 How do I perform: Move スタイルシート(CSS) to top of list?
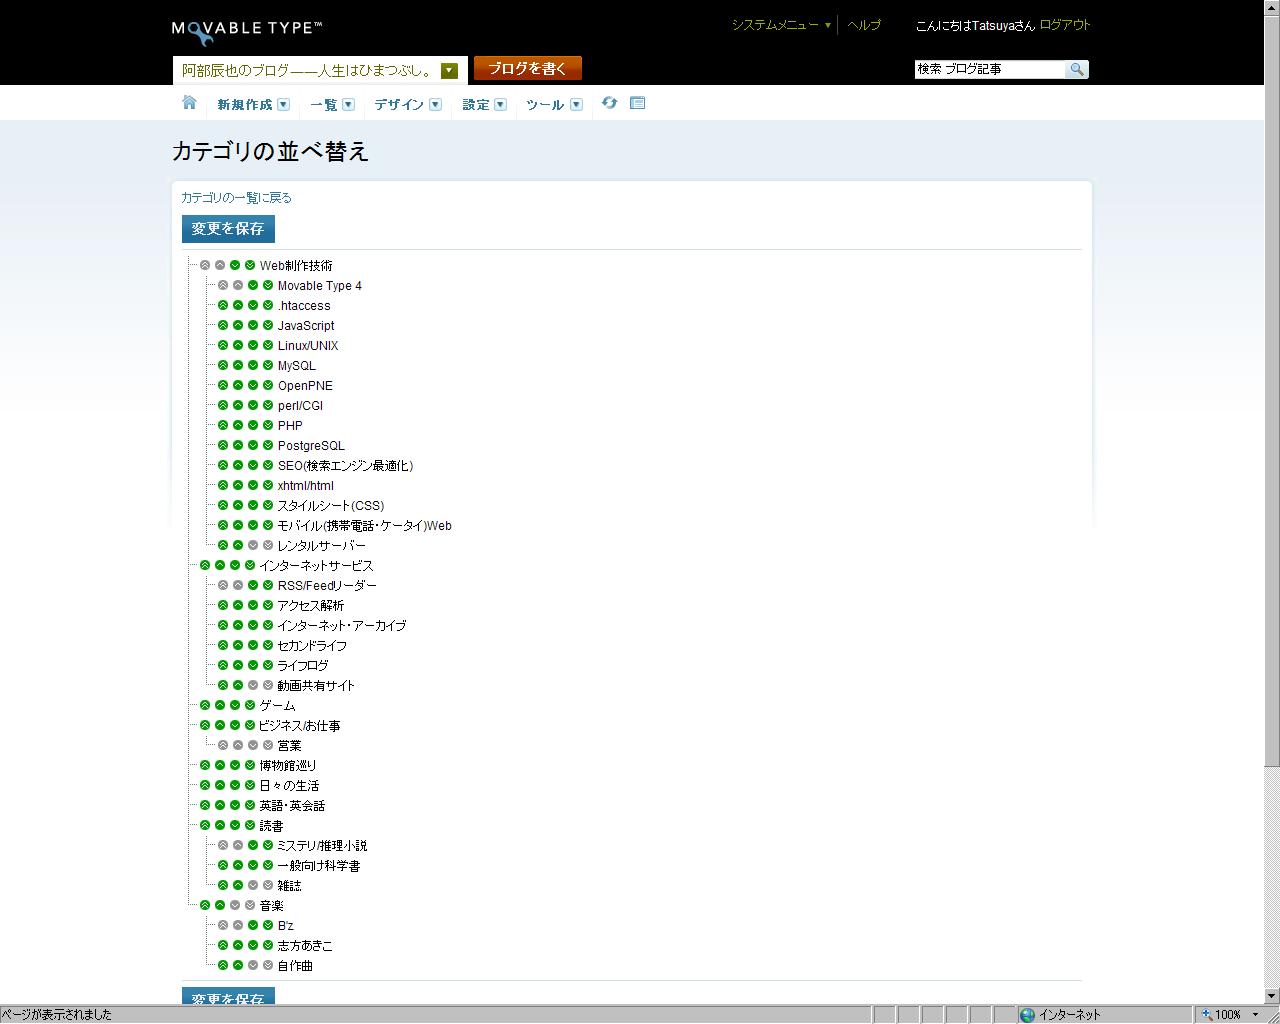223,505
